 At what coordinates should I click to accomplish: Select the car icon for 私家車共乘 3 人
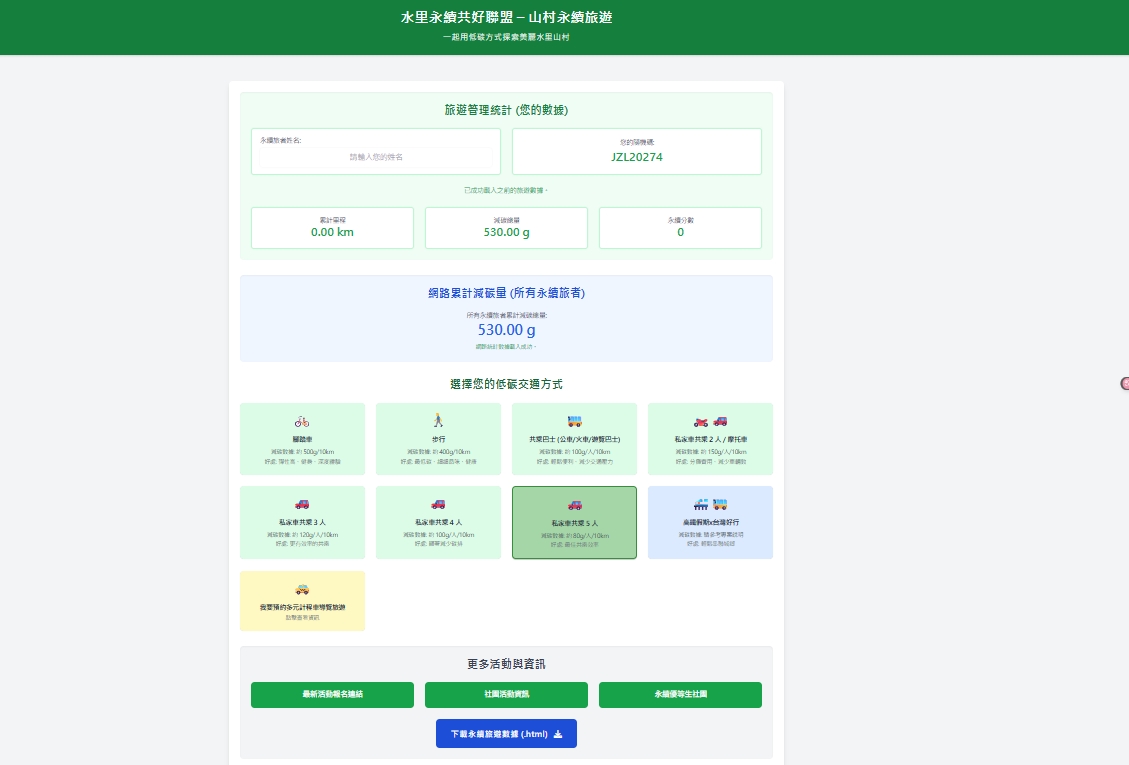tap(302, 504)
